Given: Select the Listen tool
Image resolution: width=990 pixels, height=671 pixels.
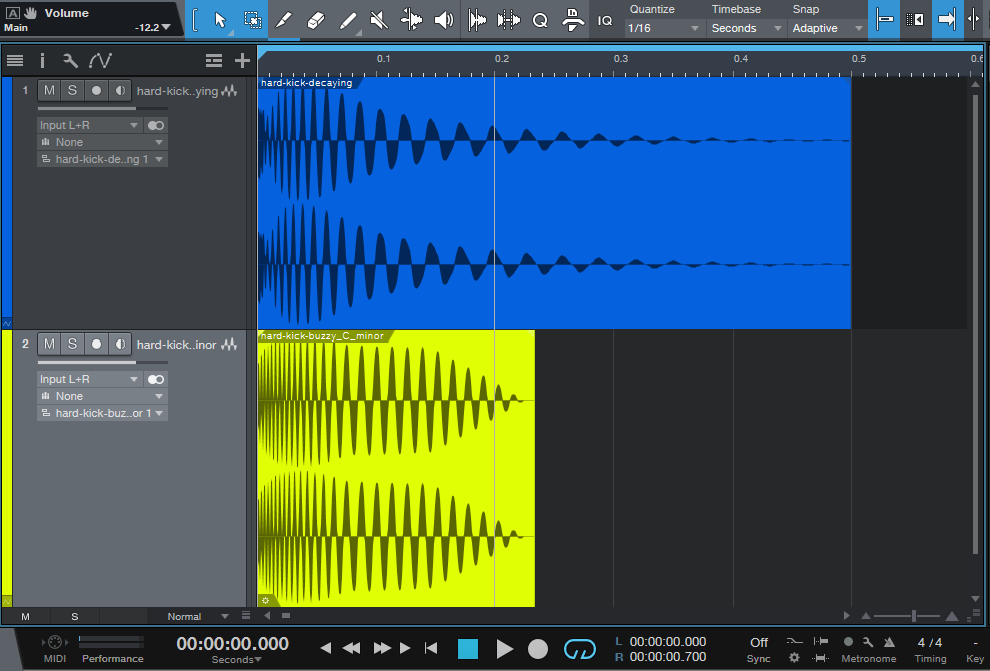Looking at the screenshot, I should pos(444,19).
